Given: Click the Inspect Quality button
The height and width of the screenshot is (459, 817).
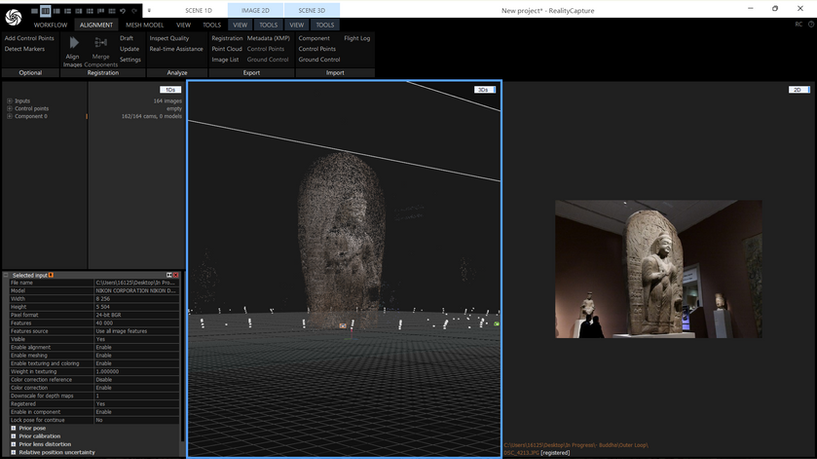Looking at the screenshot, I should 169,38.
